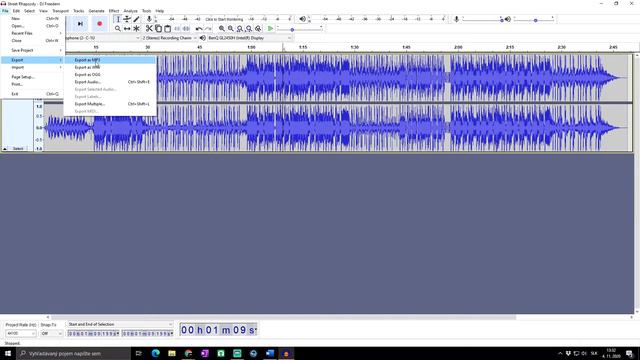
Task: Click New in File menu
Action: coord(33,19)
